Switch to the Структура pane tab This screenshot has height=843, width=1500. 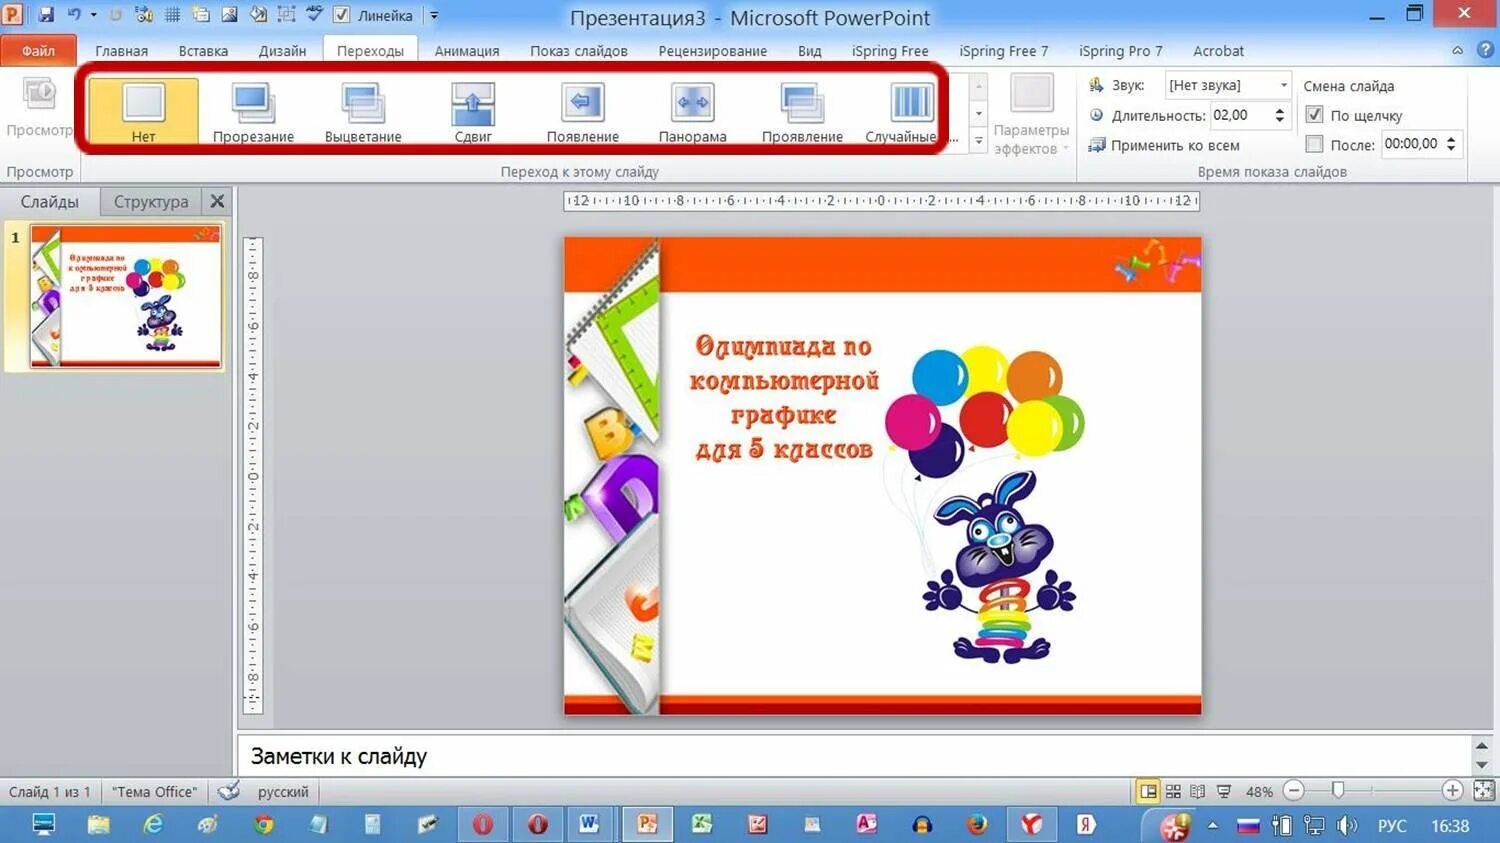click(151, 201)
